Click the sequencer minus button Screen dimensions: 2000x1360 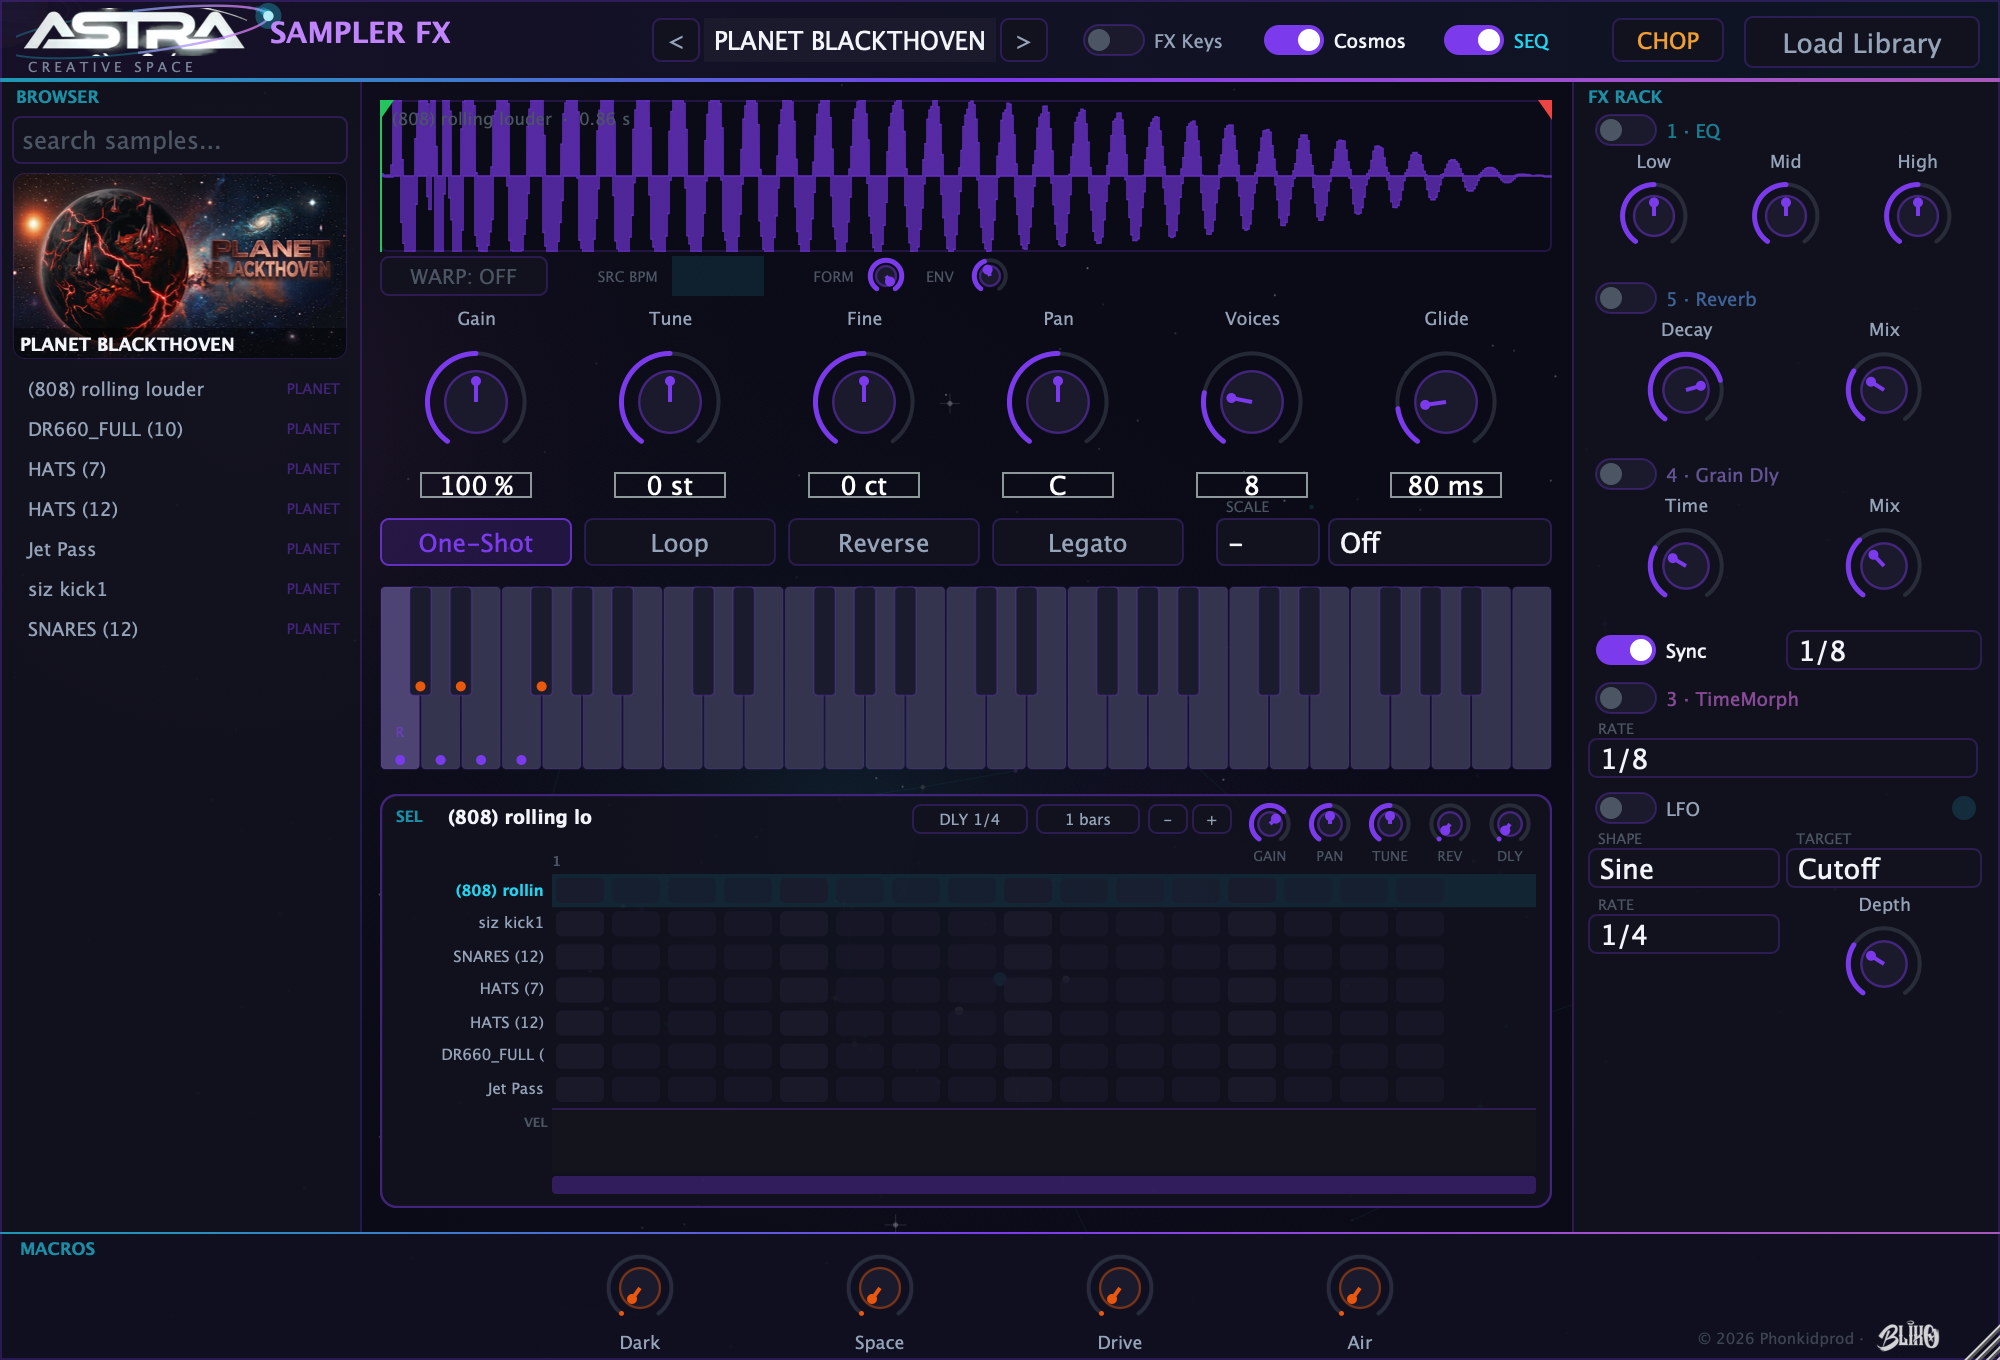1168,819
